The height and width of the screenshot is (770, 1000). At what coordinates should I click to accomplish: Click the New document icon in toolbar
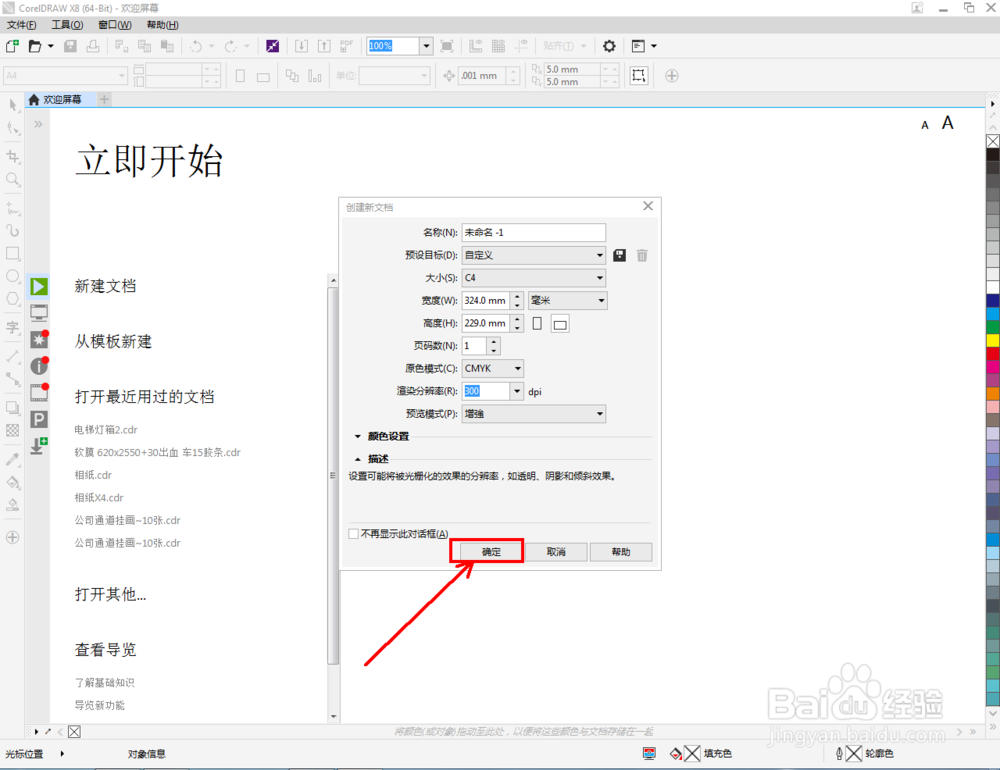pyautogui.click(x=12, y=46)
